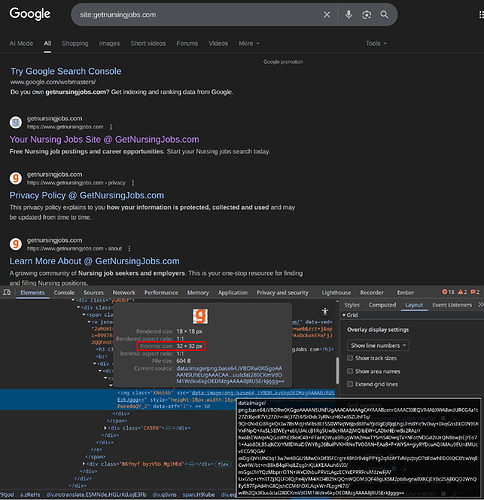Image resolution: width=484 pixels, height=500 pixels.
Task: Collapse the Grid section in Layout
Action: 344,315
